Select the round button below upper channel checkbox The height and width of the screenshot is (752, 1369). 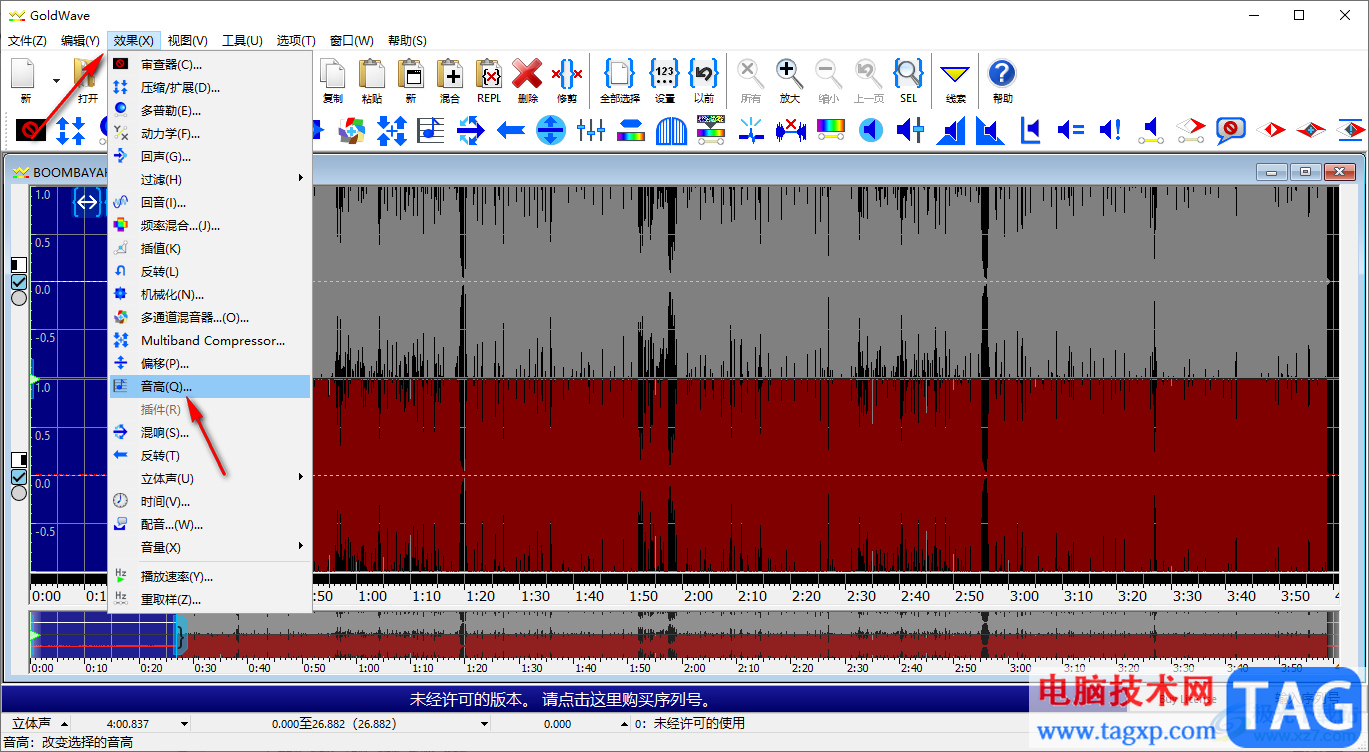click(19, 298)
